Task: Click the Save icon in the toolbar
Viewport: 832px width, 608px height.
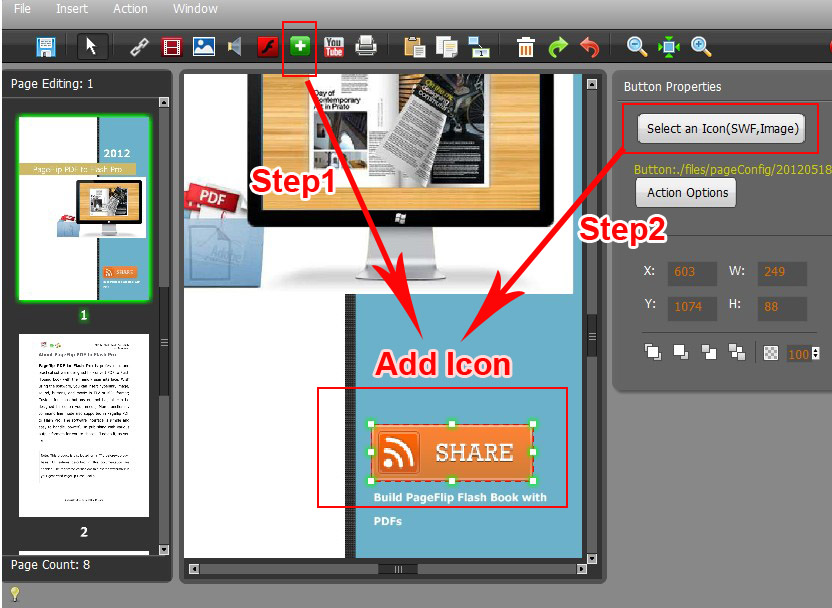Action: click(x=46, y=46)
